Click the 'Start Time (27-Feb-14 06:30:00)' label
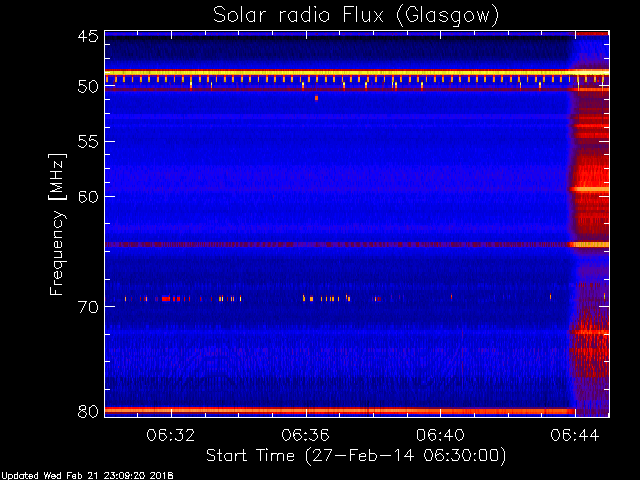This screenshot has width=640, height=480. [356, 456]
